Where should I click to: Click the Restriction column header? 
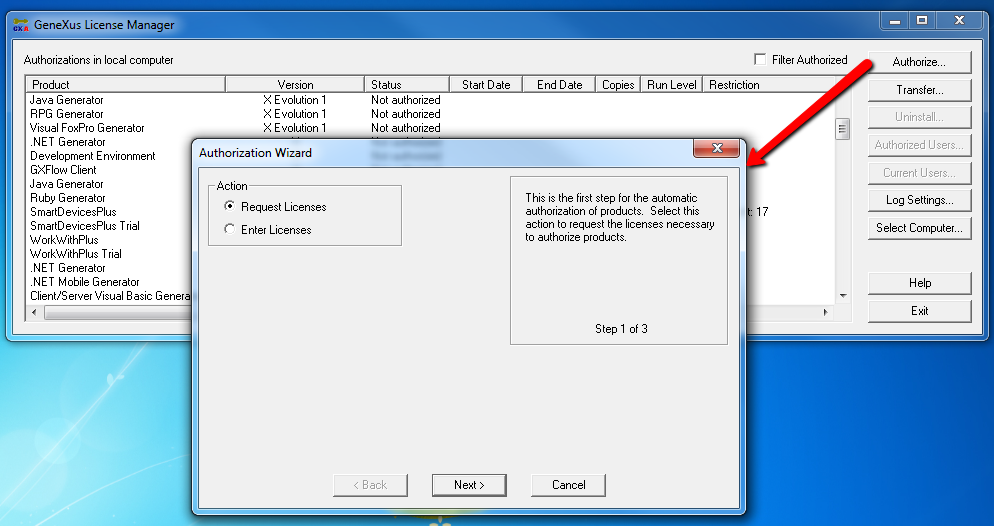(769, 84)
